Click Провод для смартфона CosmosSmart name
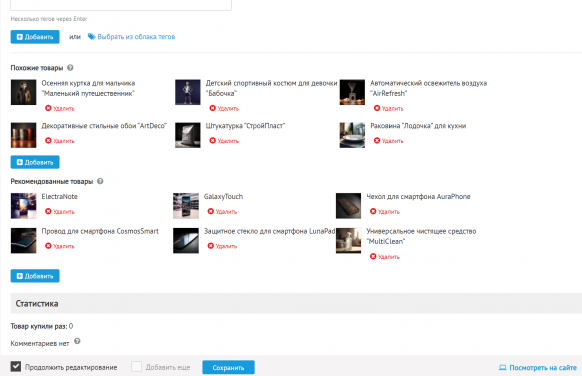Screen dimensions: 582x376 [100, 231]
